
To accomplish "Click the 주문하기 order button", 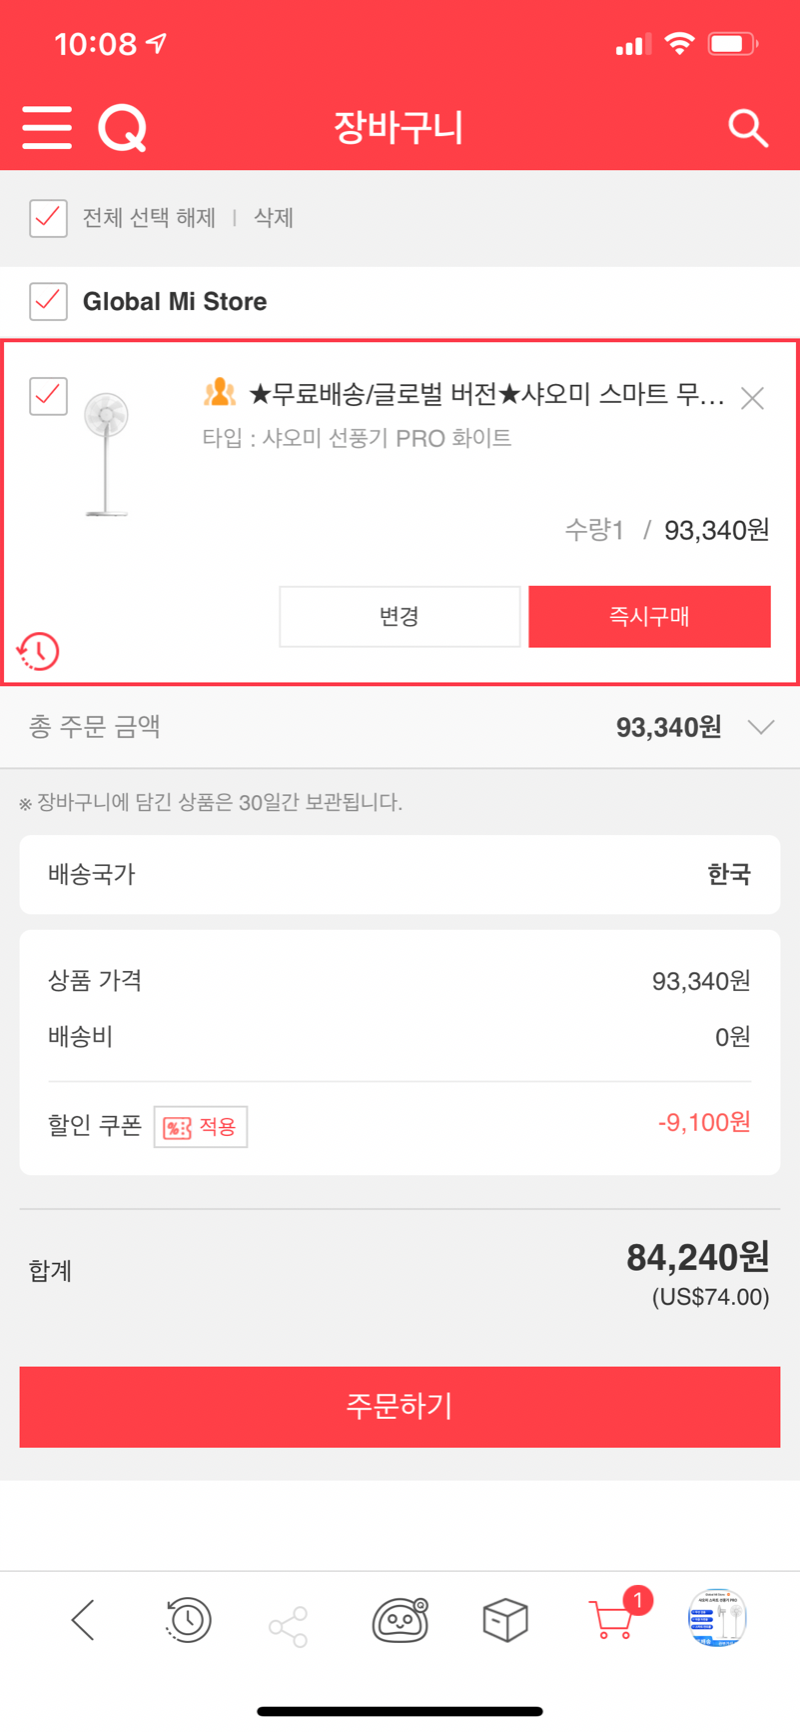I will click(400, 1407).
